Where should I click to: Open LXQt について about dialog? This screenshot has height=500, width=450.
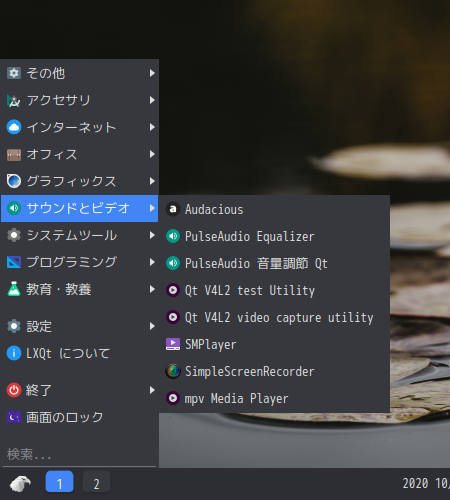pos(79,353)
